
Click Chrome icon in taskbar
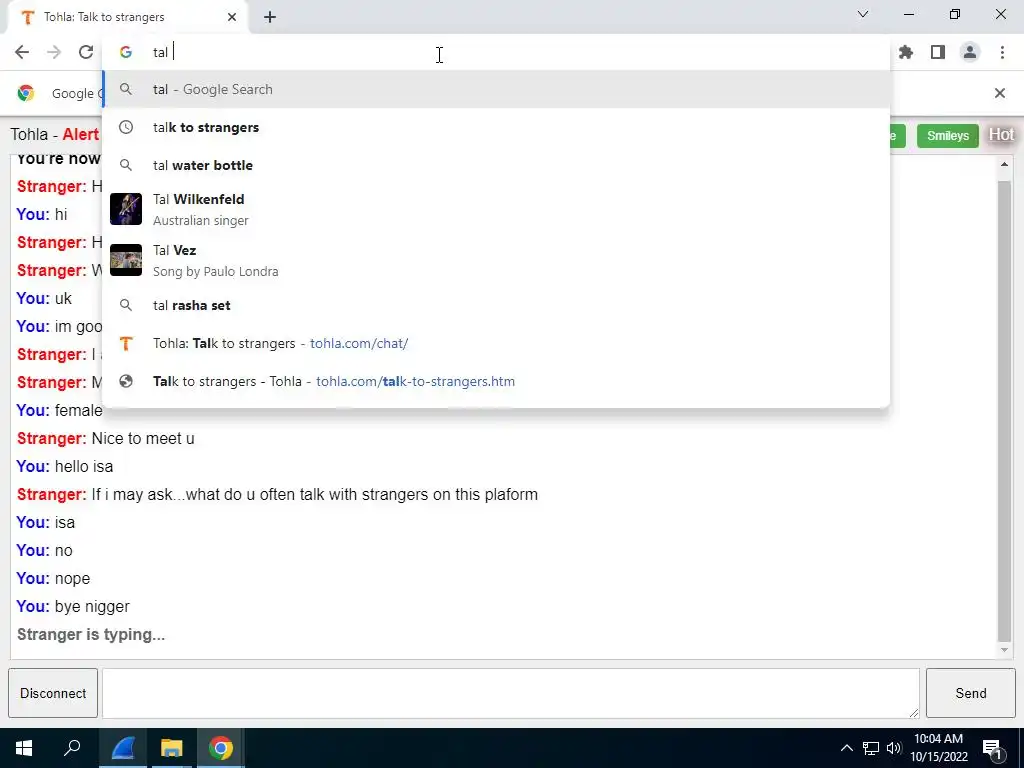click(221, 748)
